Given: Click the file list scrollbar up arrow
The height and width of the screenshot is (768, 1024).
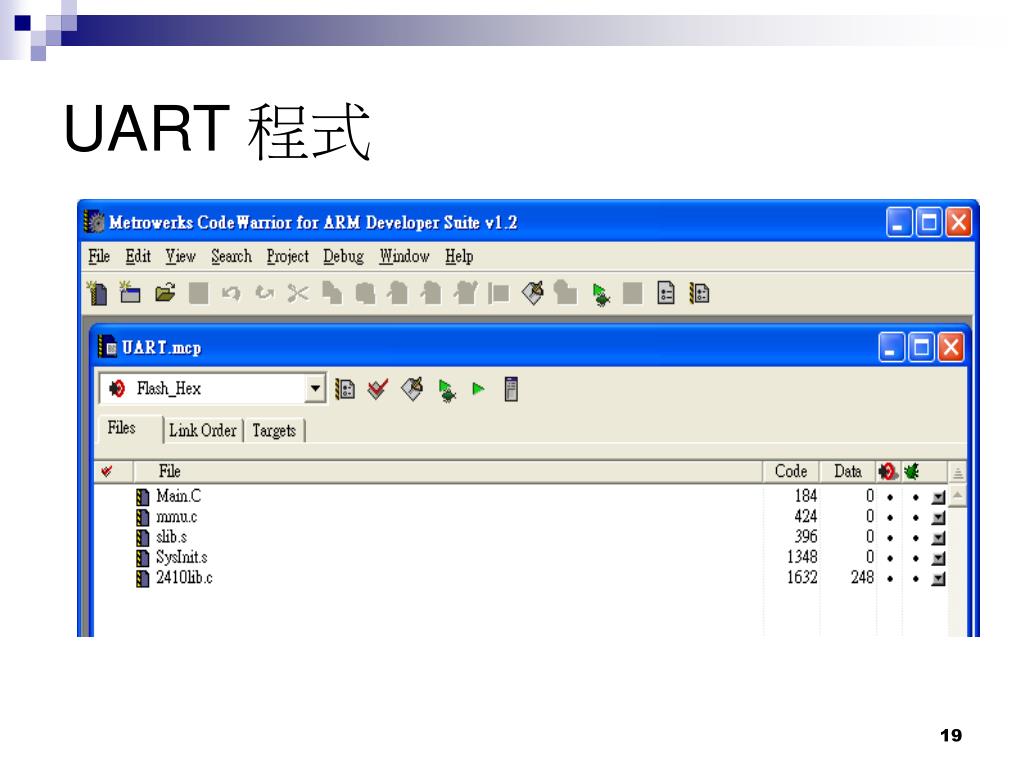Looking at the screenshot, I should pos(957,496).
